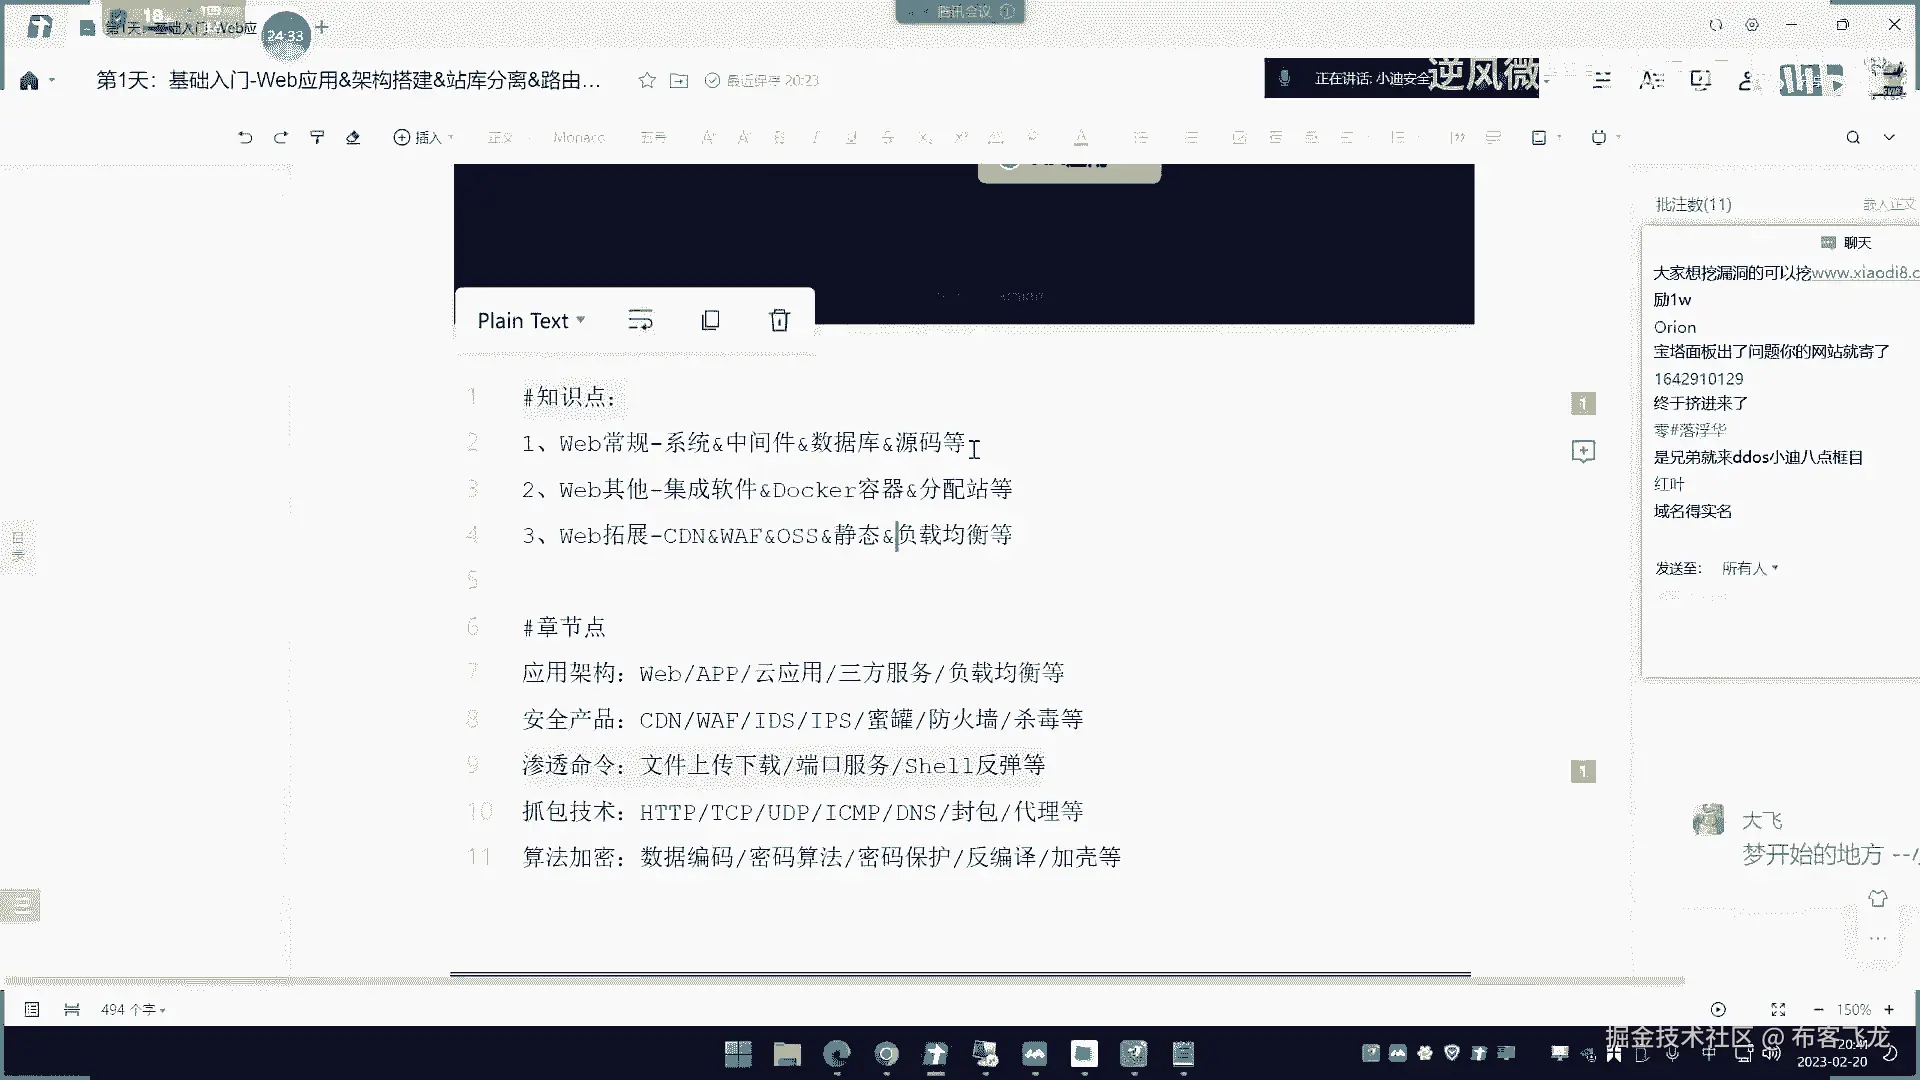The height and width of the screenshot is (1080, 1920).
Task: Open the first comment badge marker
Action: pyautogui.click(x=1583, y=404)
